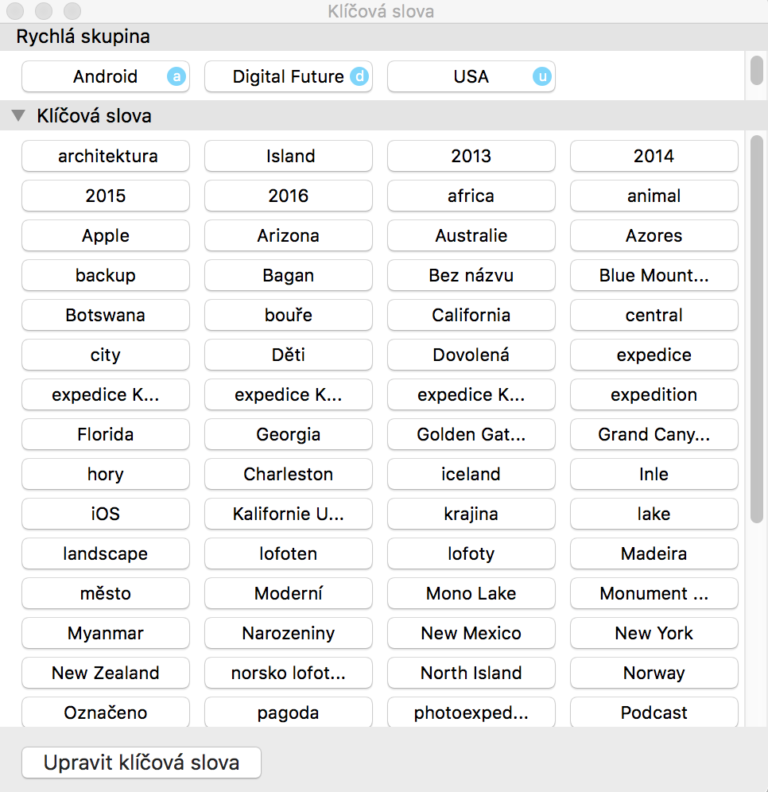
Task: Select the New Zealand keyword
Action: pos(106,673)
